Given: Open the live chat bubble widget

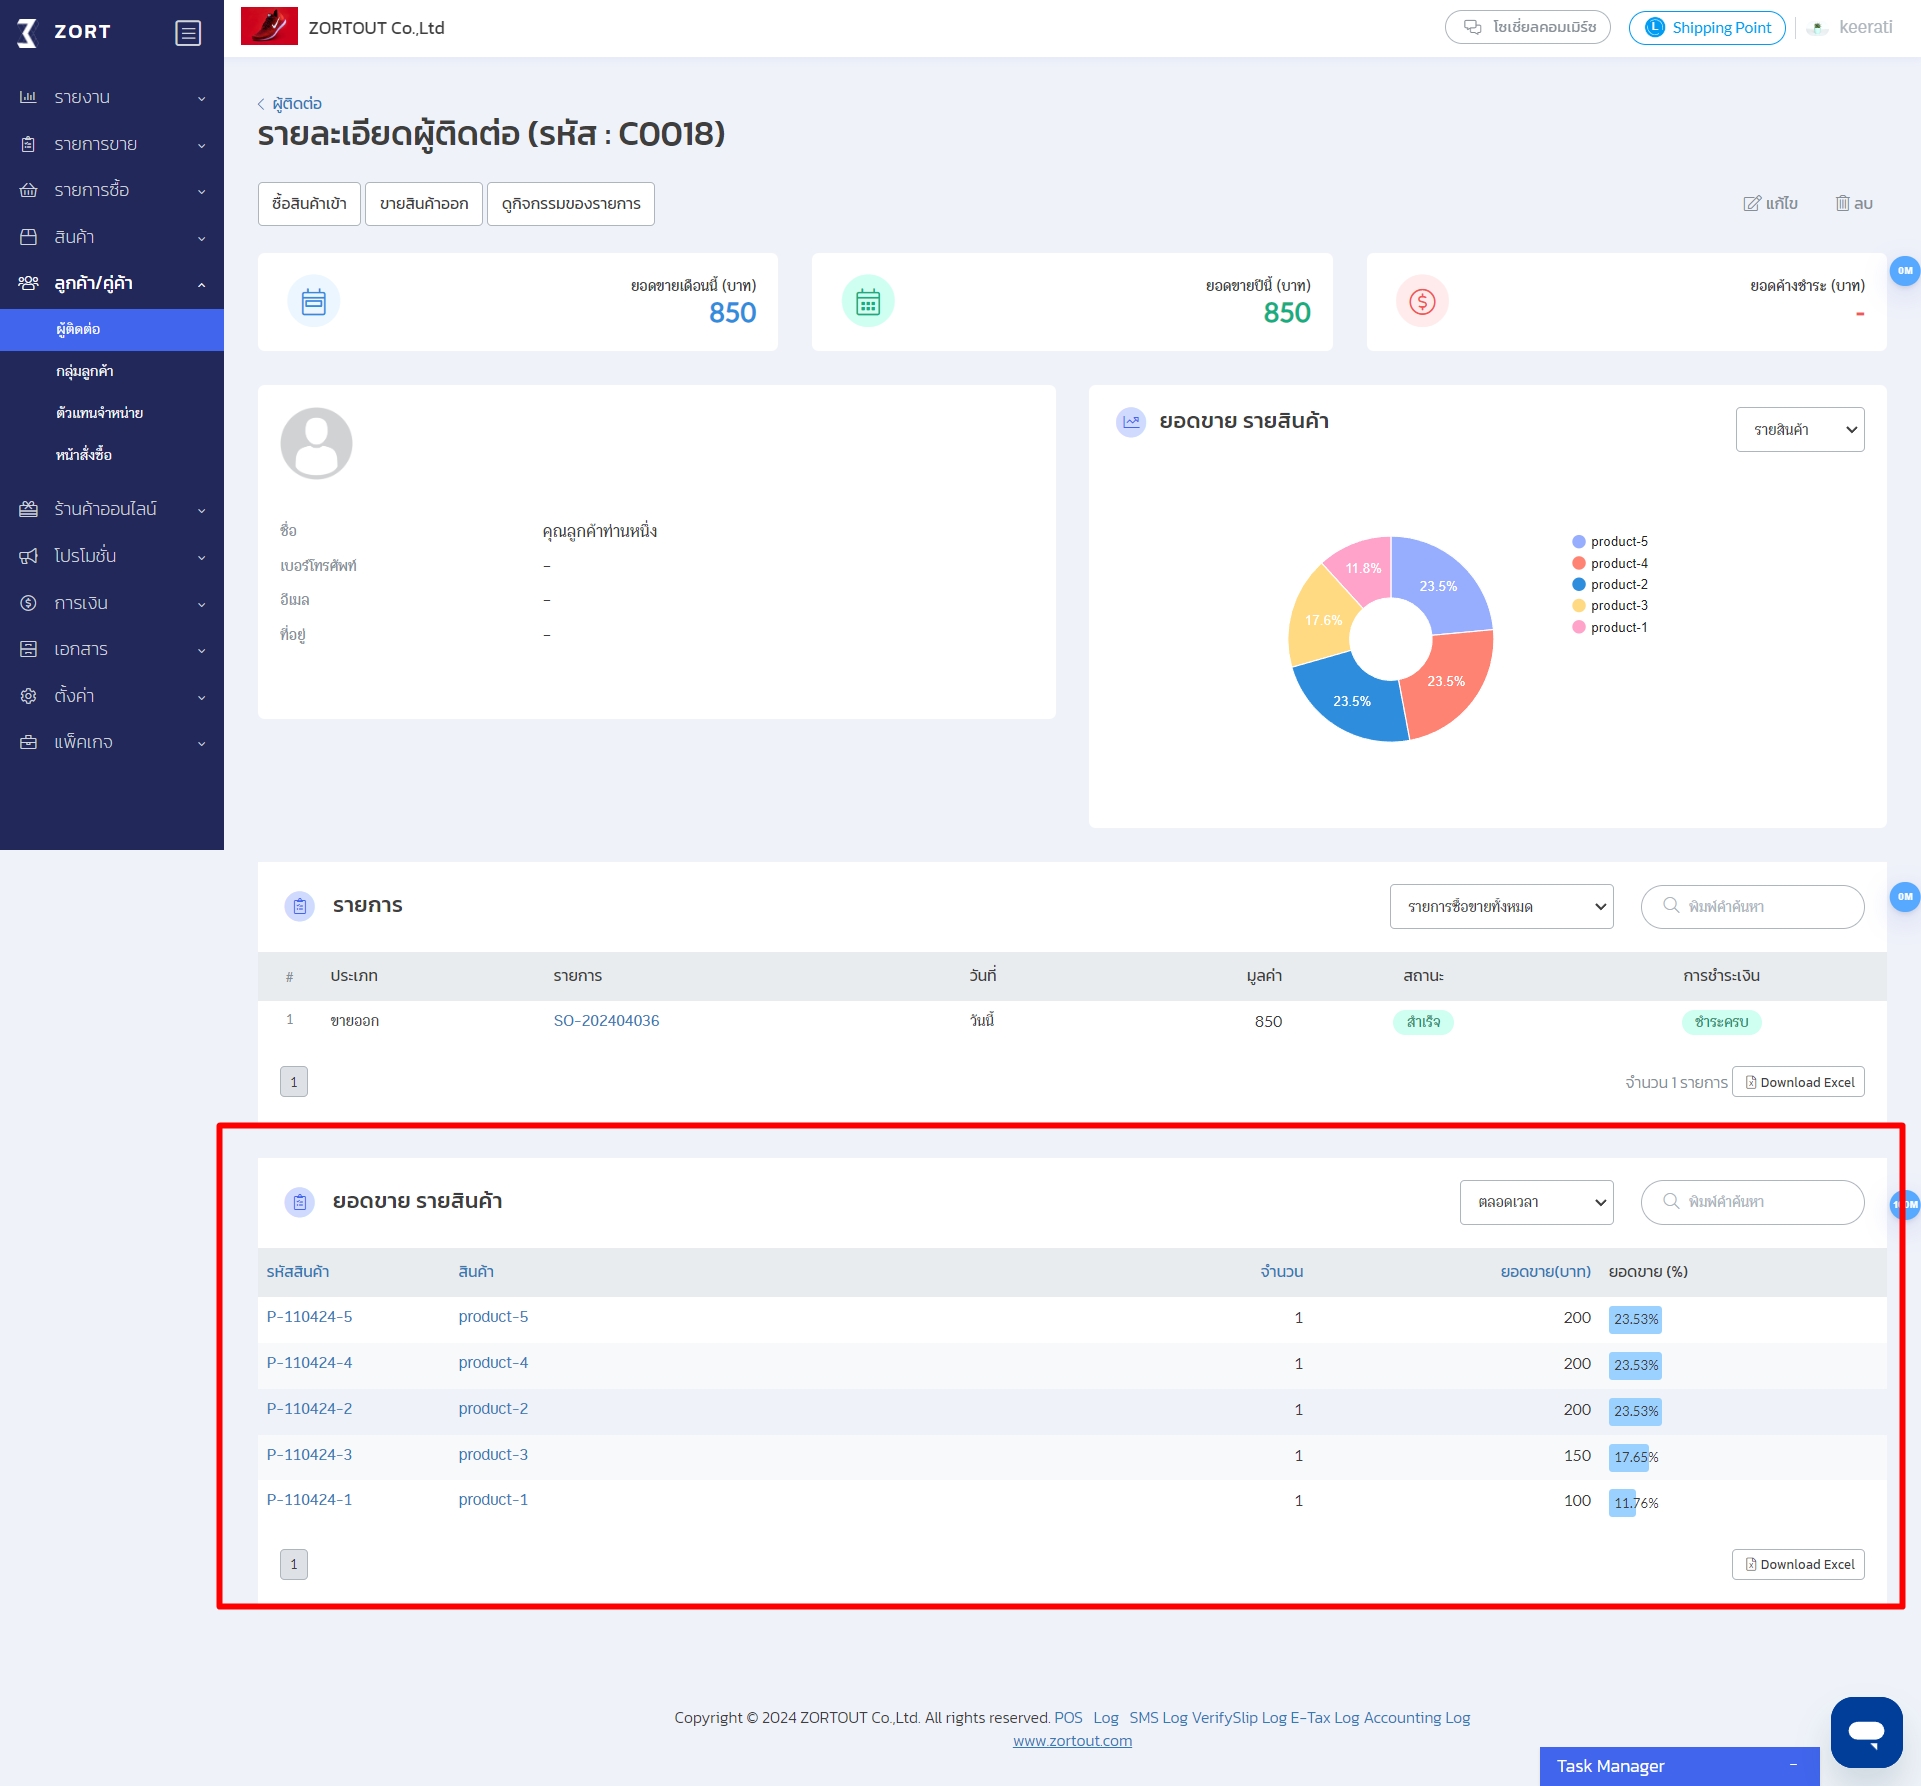Looking at the screenshot, I should point(1866,1731).
